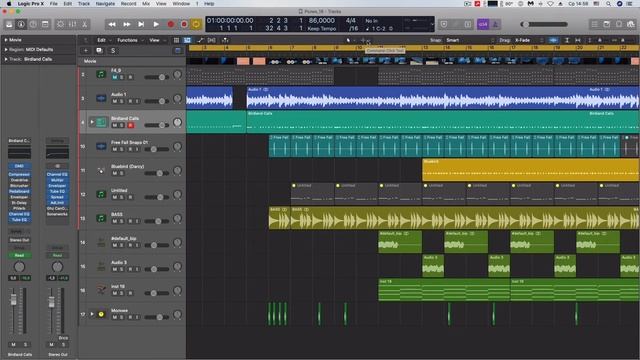The width and height of the screenshot is (640, 360).
Task: Click the BASS track instrument icon
Action: pyautogui.click(x=101, y=218)
